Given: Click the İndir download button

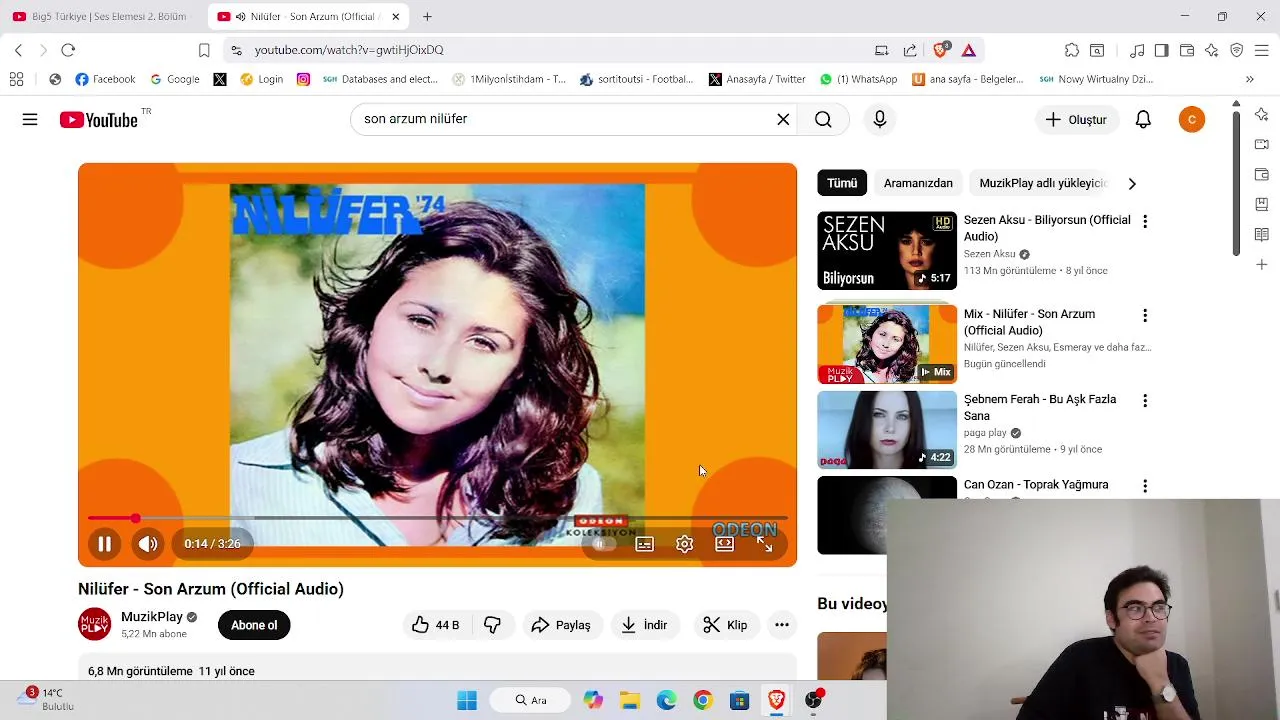Looking at the screenshot, I should [x=644, y=625].
